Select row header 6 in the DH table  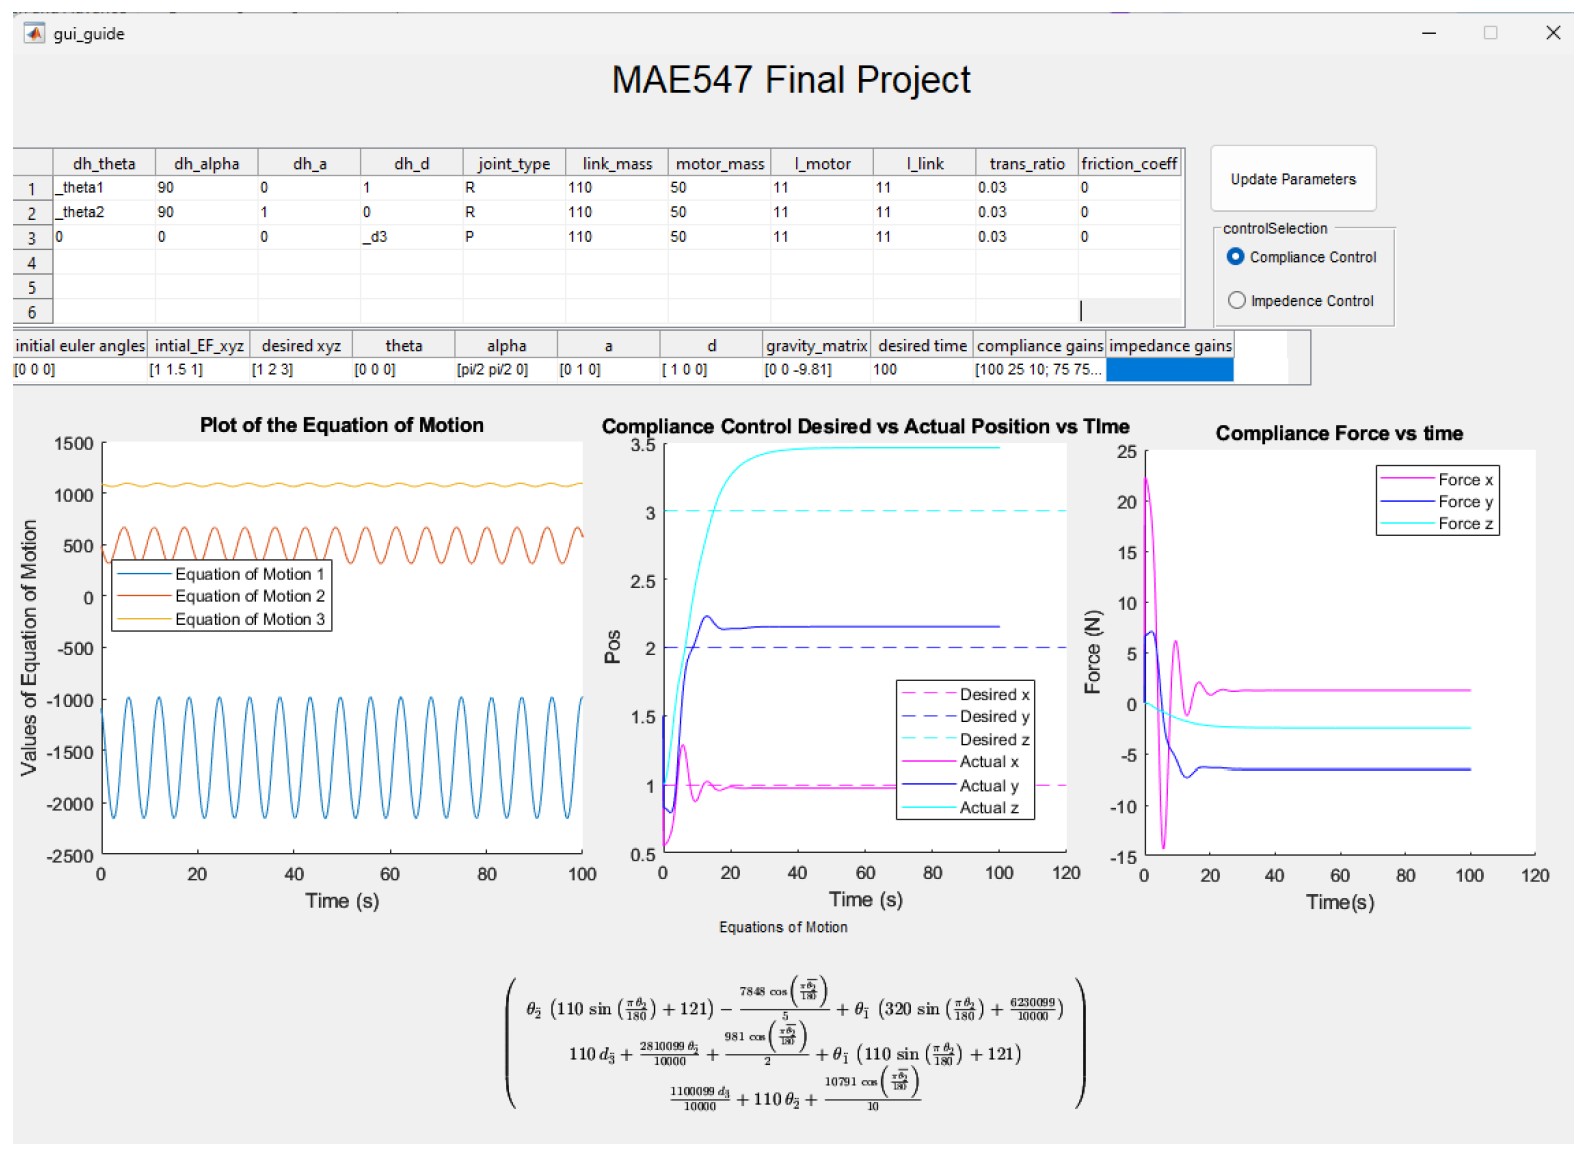[32, 312]
